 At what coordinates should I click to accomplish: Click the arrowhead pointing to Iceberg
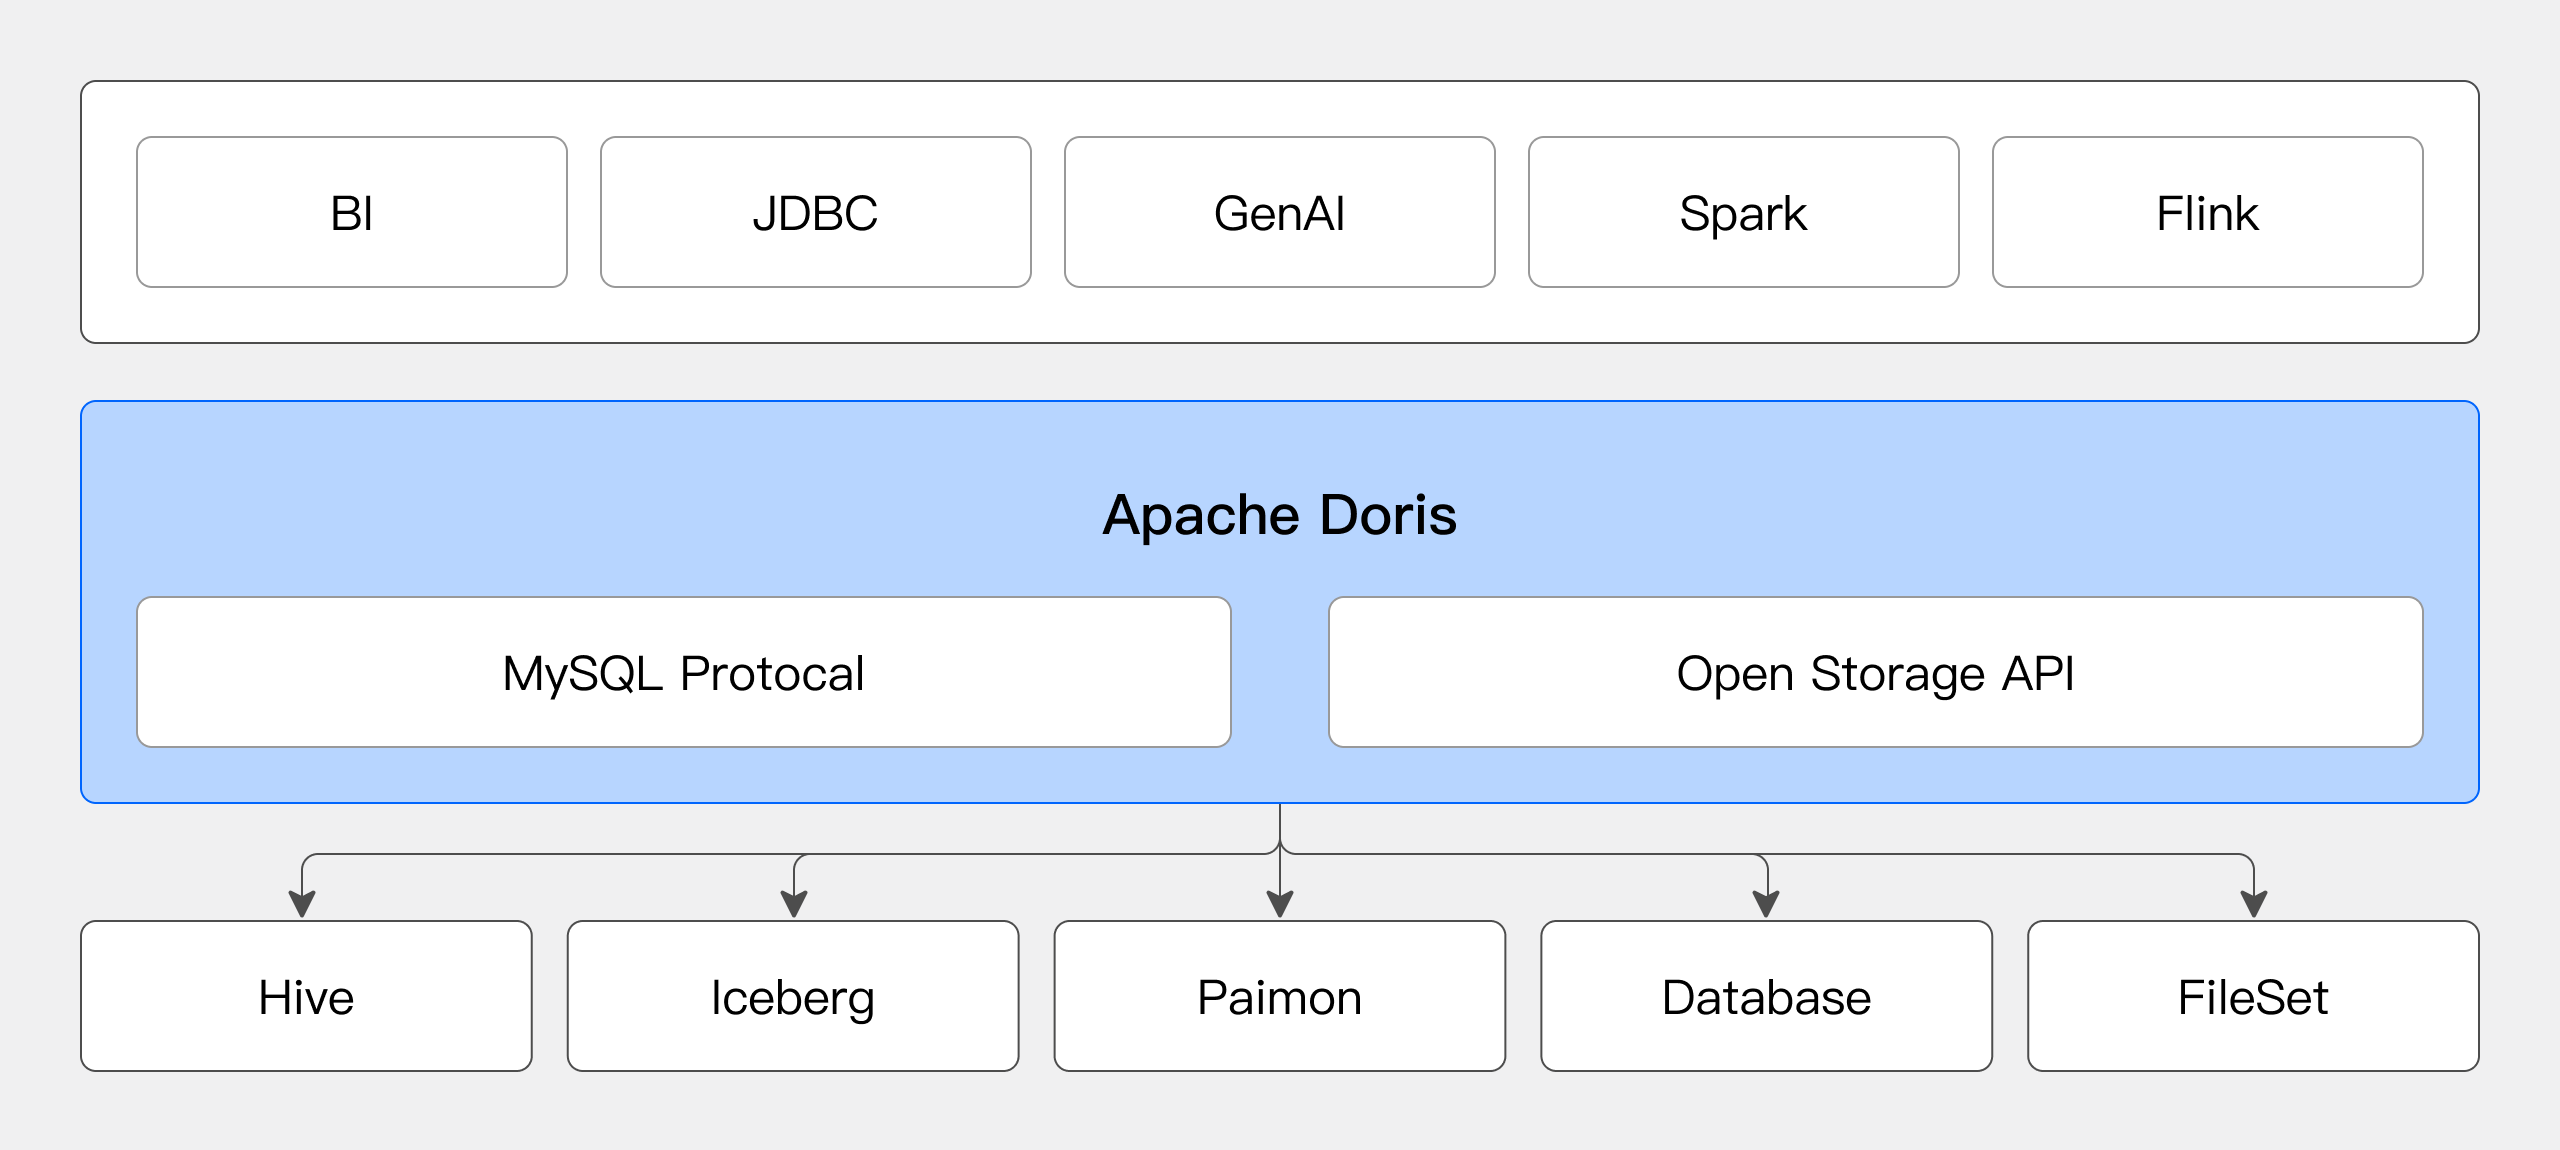point(794,904)
